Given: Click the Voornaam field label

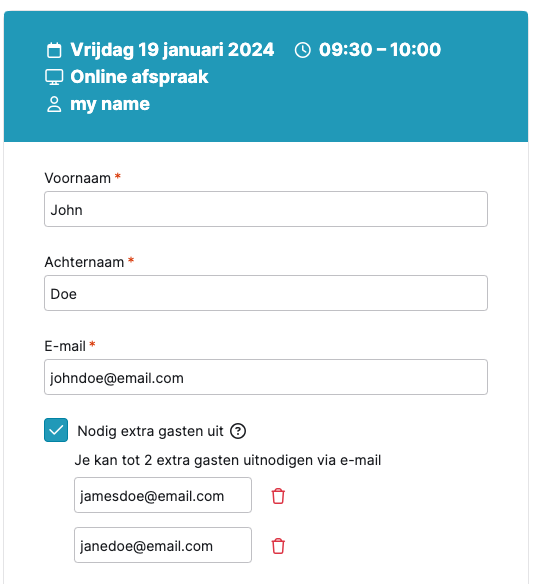Looking at the screenshot, I should click(77, 178).
